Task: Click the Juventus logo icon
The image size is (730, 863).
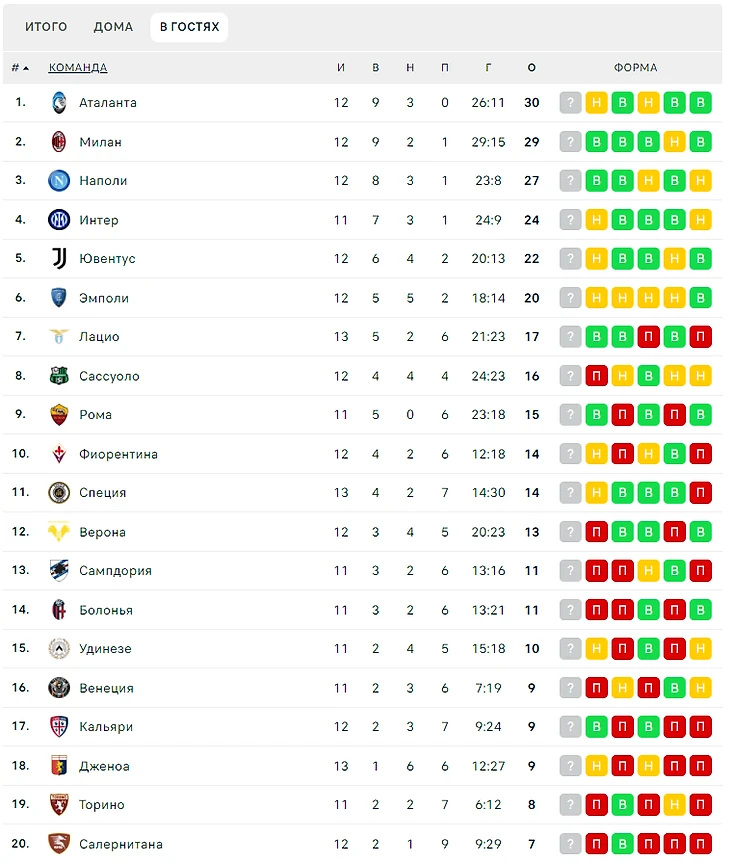Action: 59,259
